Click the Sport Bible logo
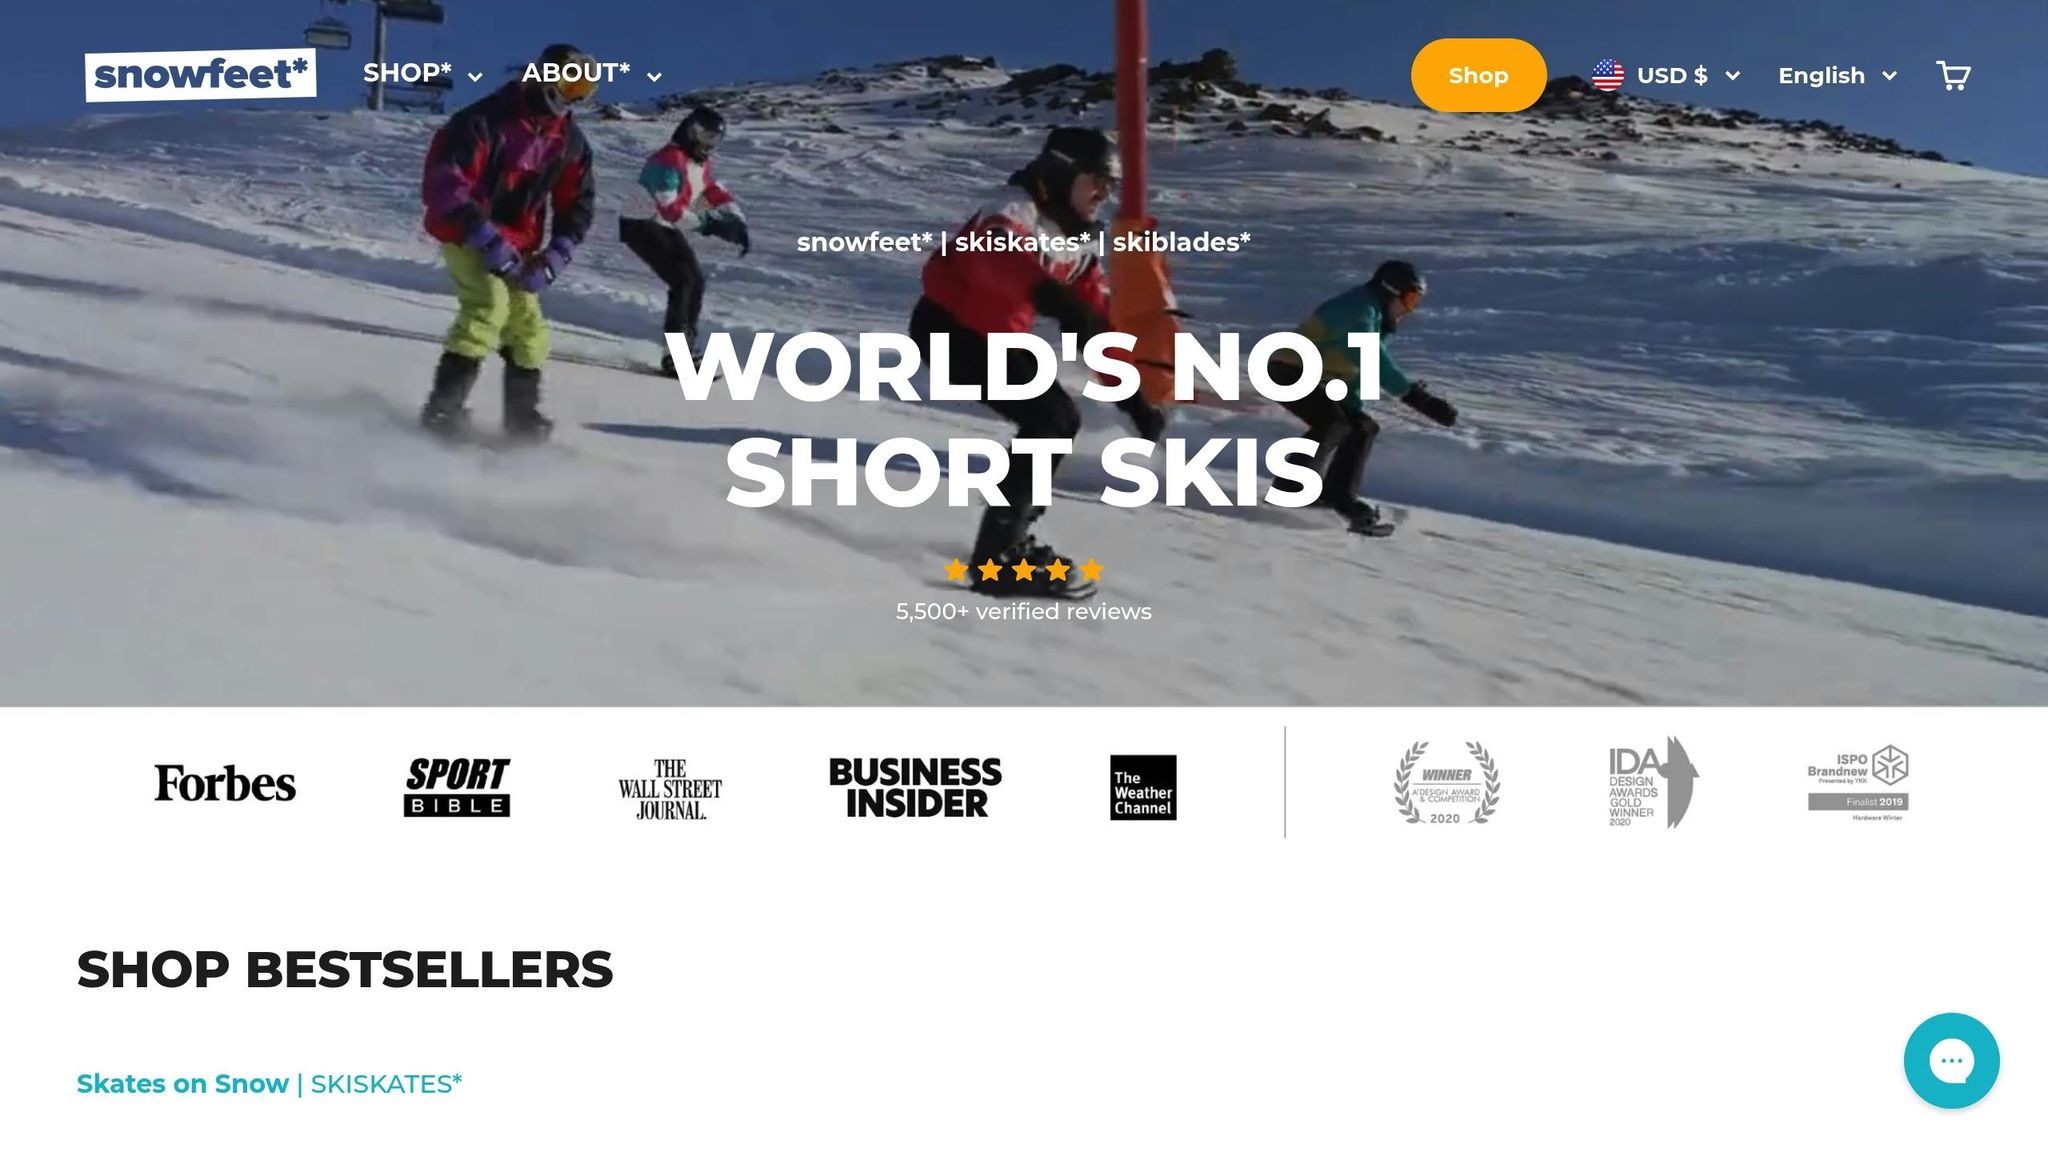 pyautogui.click(x=457, y=786)
